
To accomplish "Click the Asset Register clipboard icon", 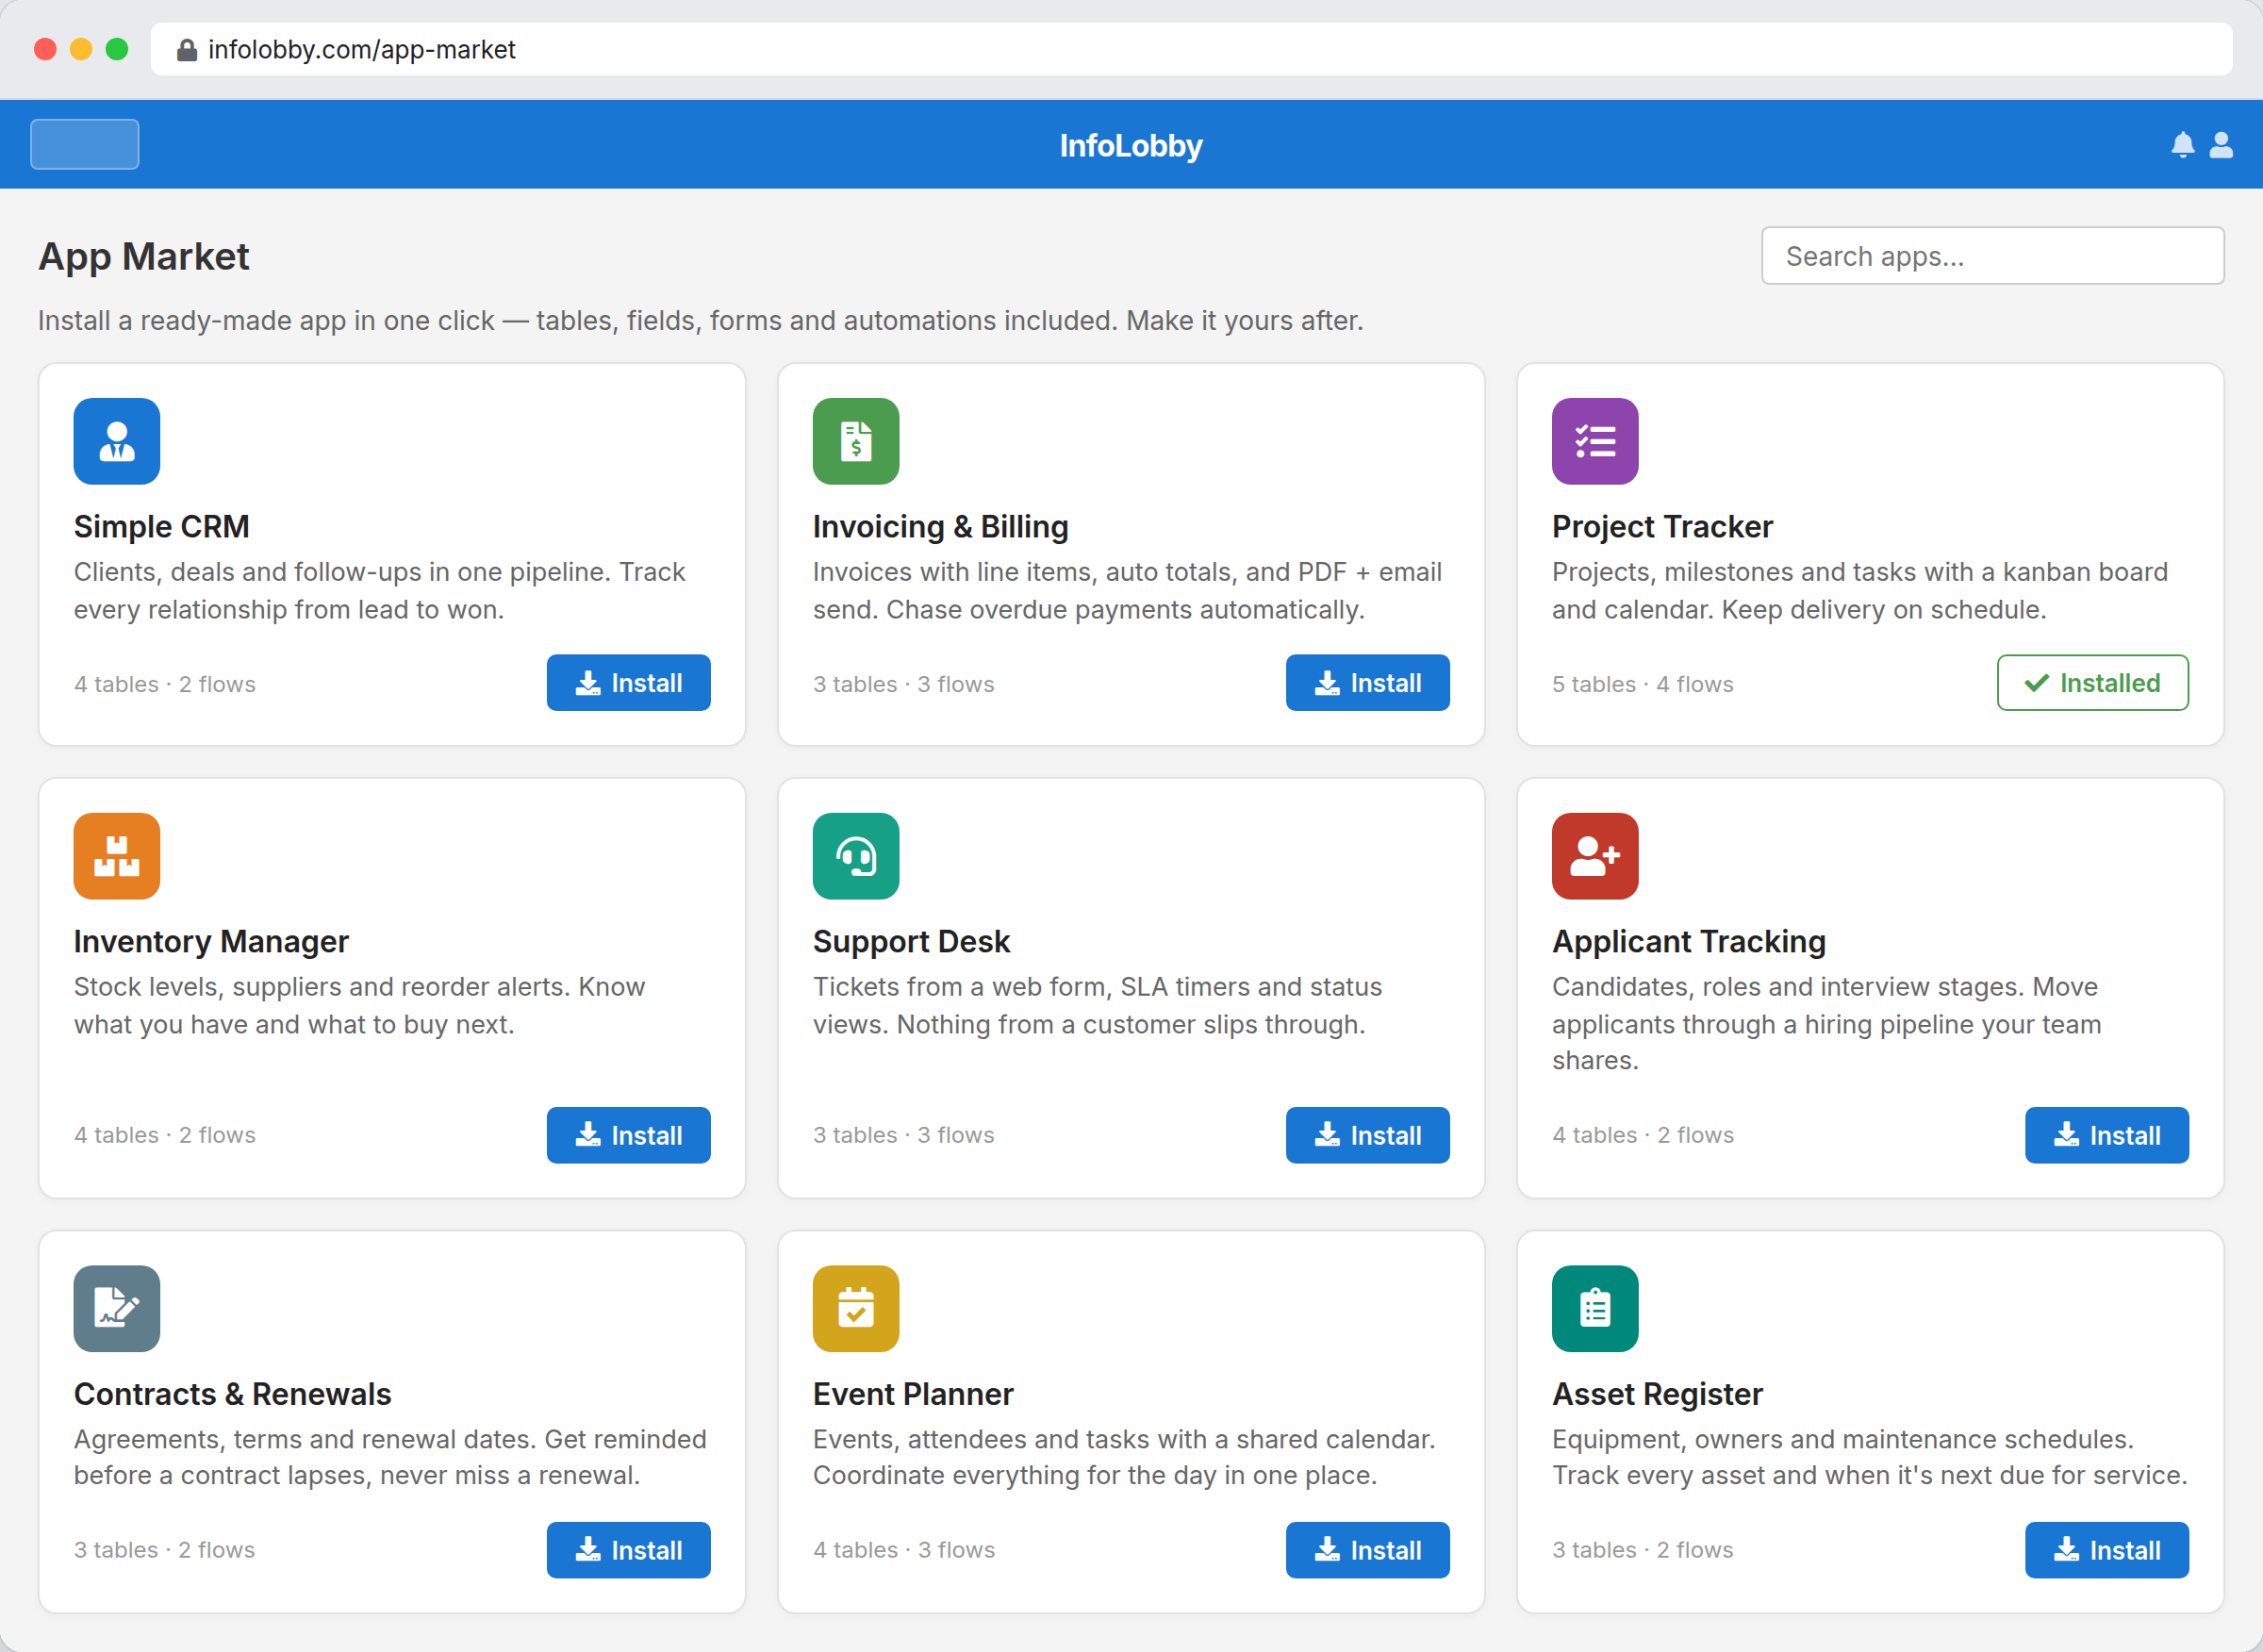I will 1595,1308.
